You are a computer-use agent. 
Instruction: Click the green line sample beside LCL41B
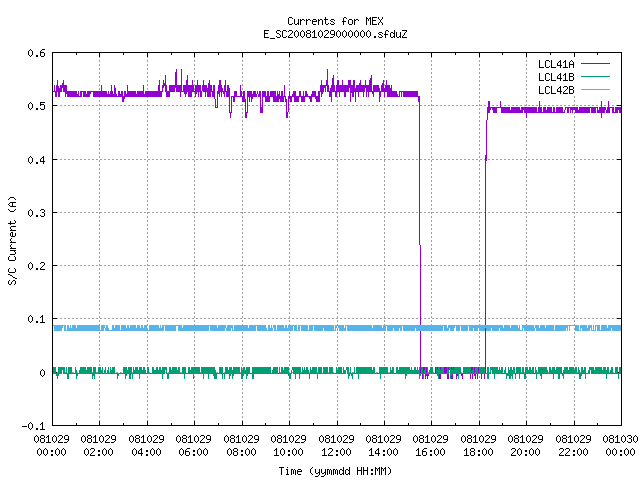(x=596, y=77)
